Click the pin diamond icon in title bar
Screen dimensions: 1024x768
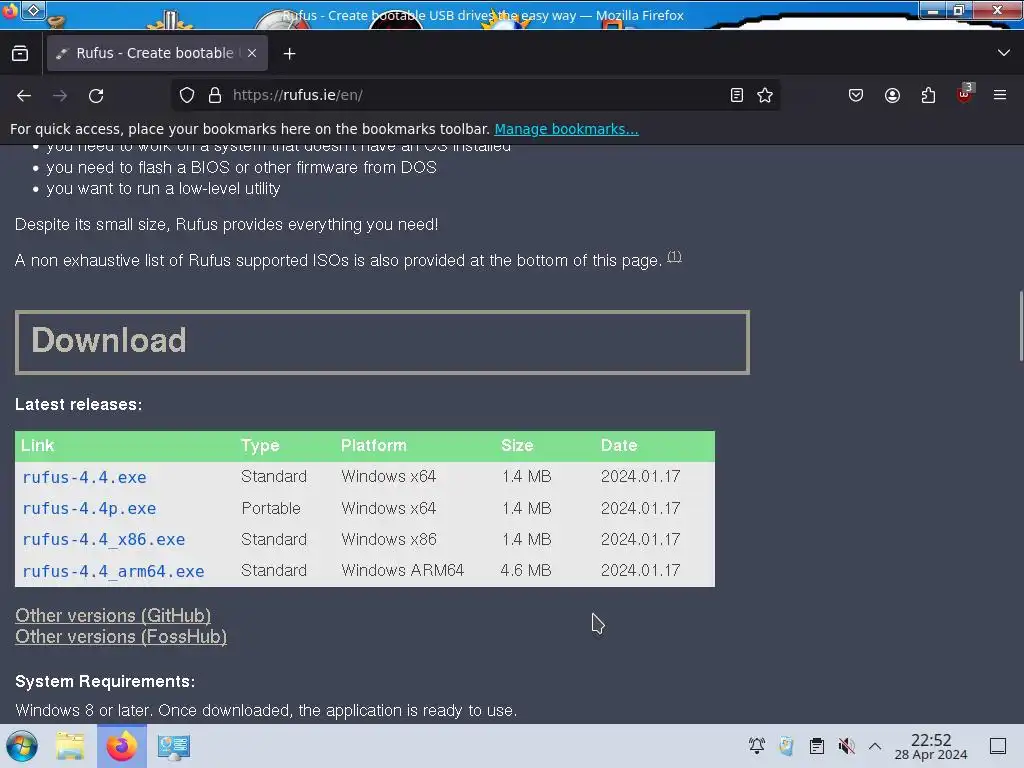coord(34,10)
